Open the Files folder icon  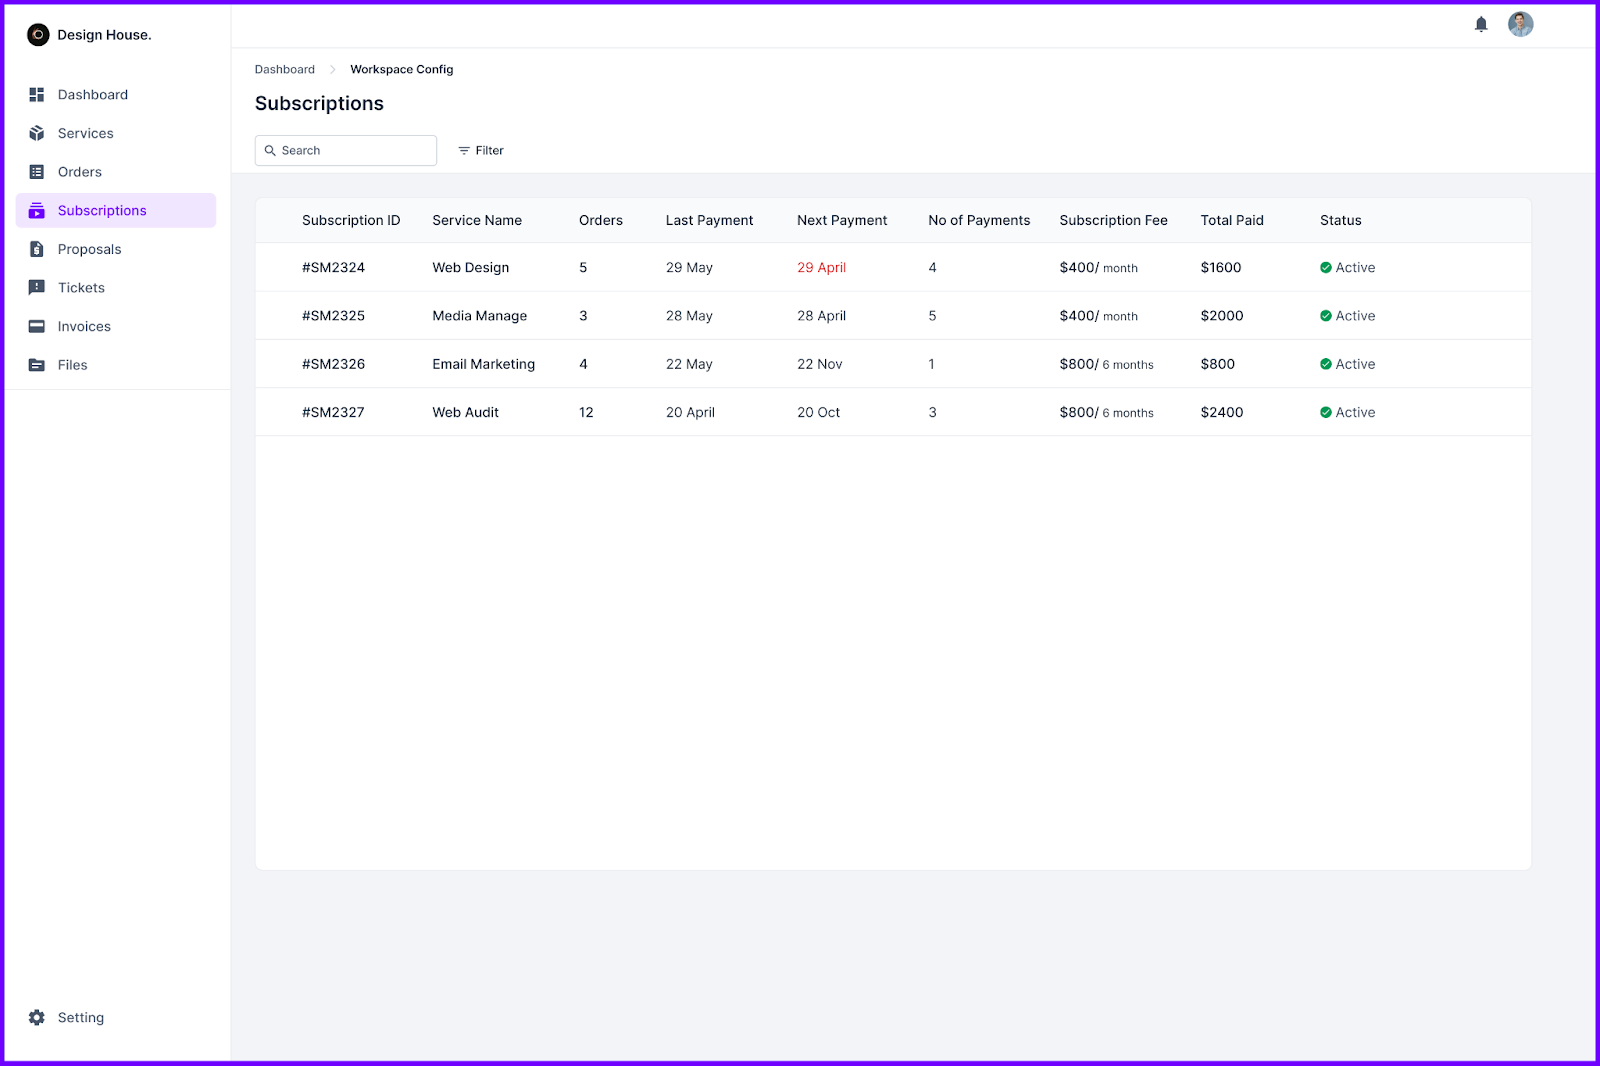[x=37, y=364]
